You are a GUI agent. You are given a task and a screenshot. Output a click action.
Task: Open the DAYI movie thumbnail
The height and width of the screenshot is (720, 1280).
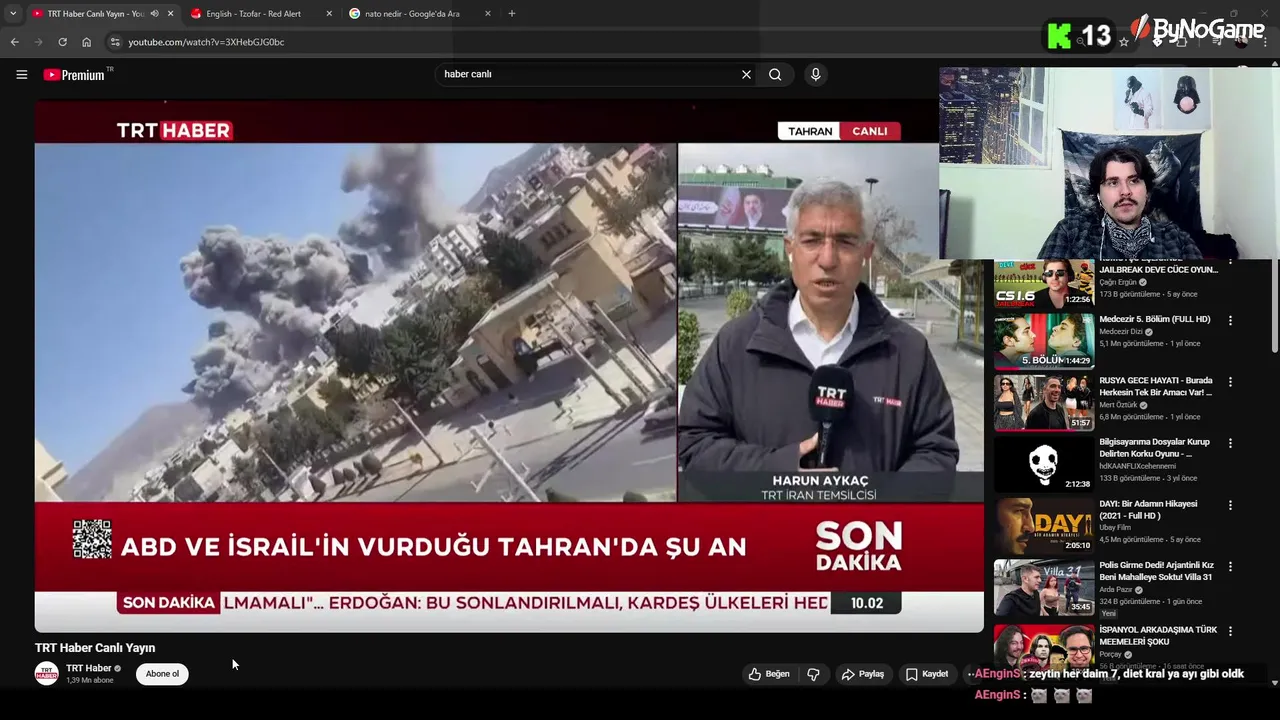[x=1044, y=526]
